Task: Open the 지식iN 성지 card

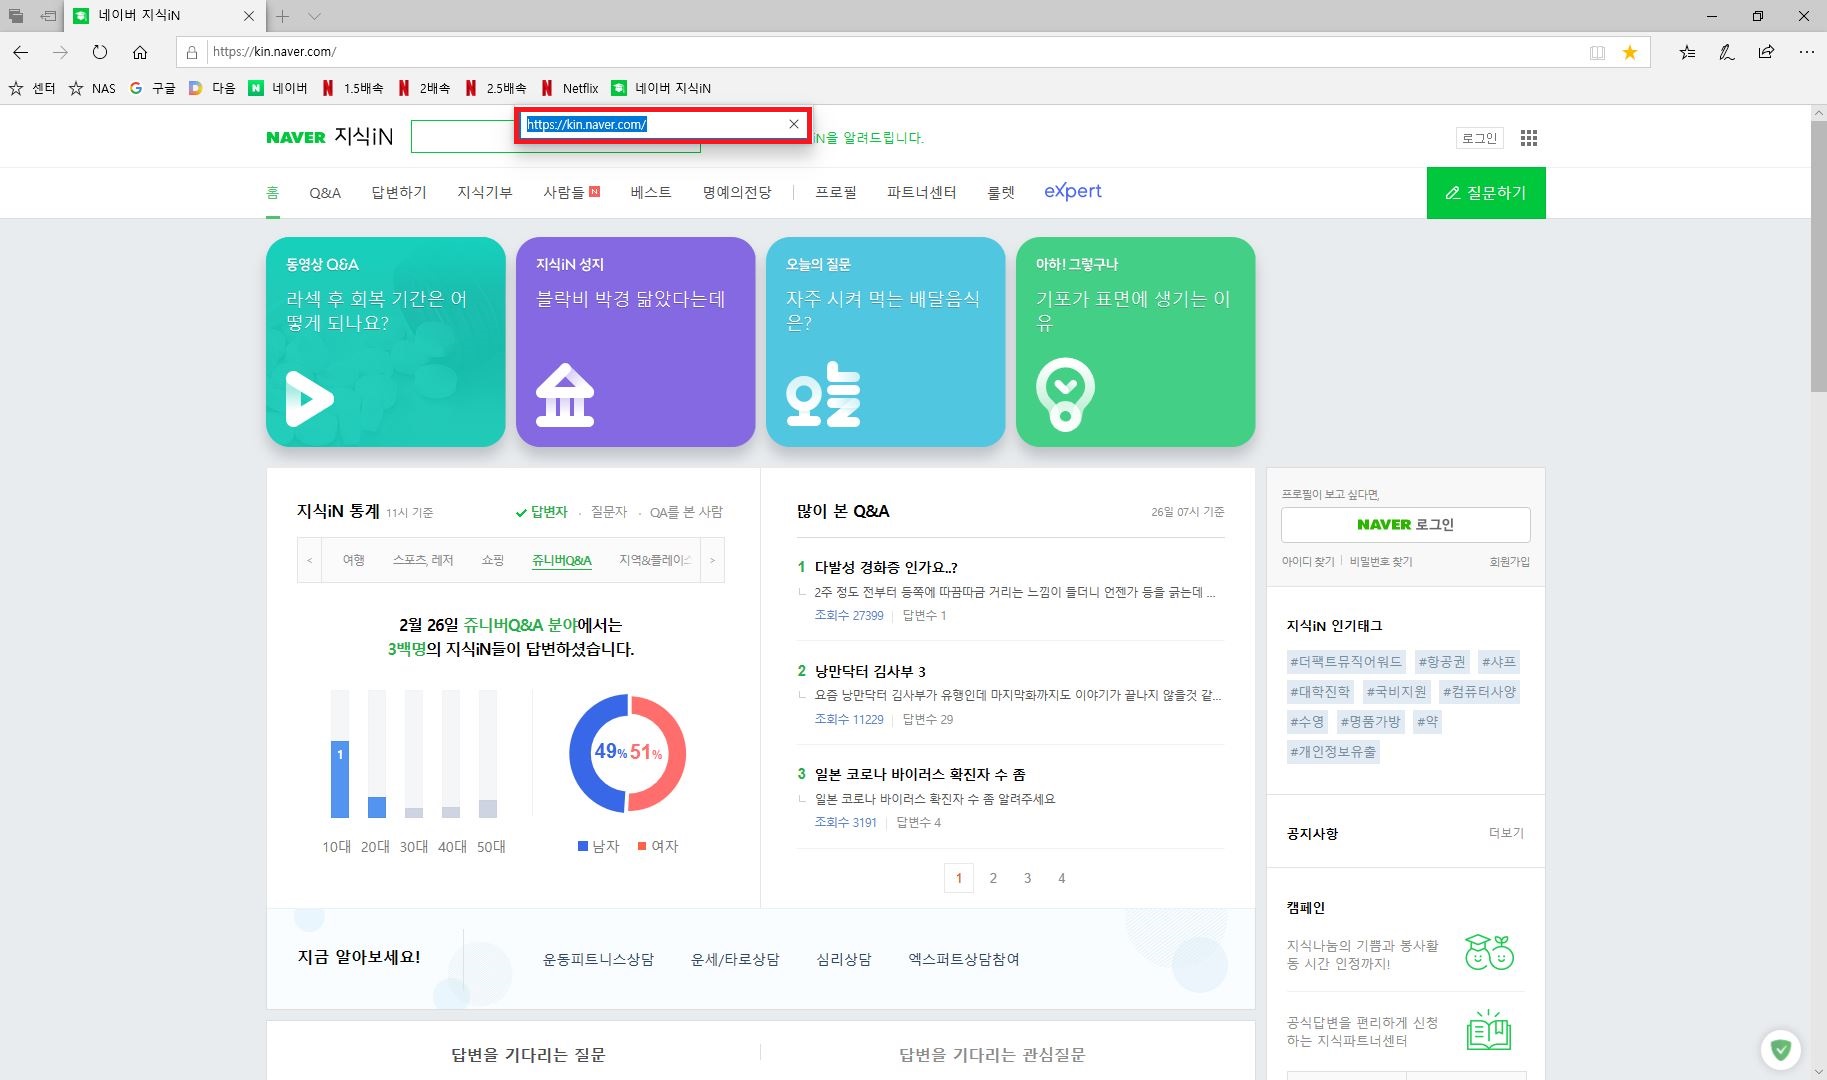Action: tap(636, 342)
